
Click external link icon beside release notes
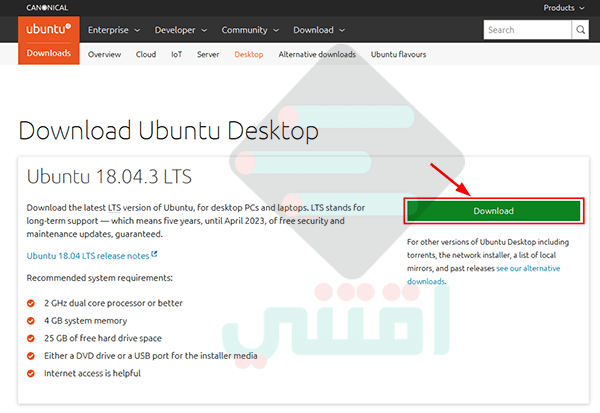pos(154,254)
